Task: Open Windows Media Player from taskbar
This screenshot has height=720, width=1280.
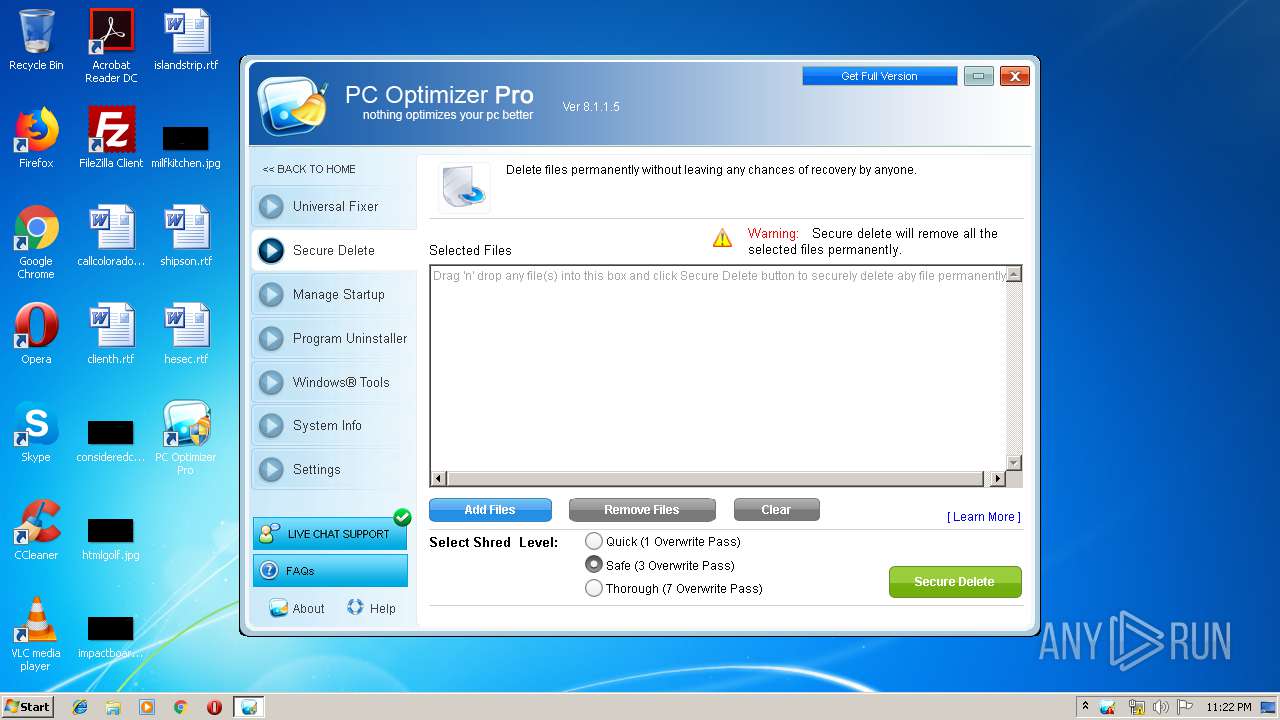Action: tap(147, 707)
